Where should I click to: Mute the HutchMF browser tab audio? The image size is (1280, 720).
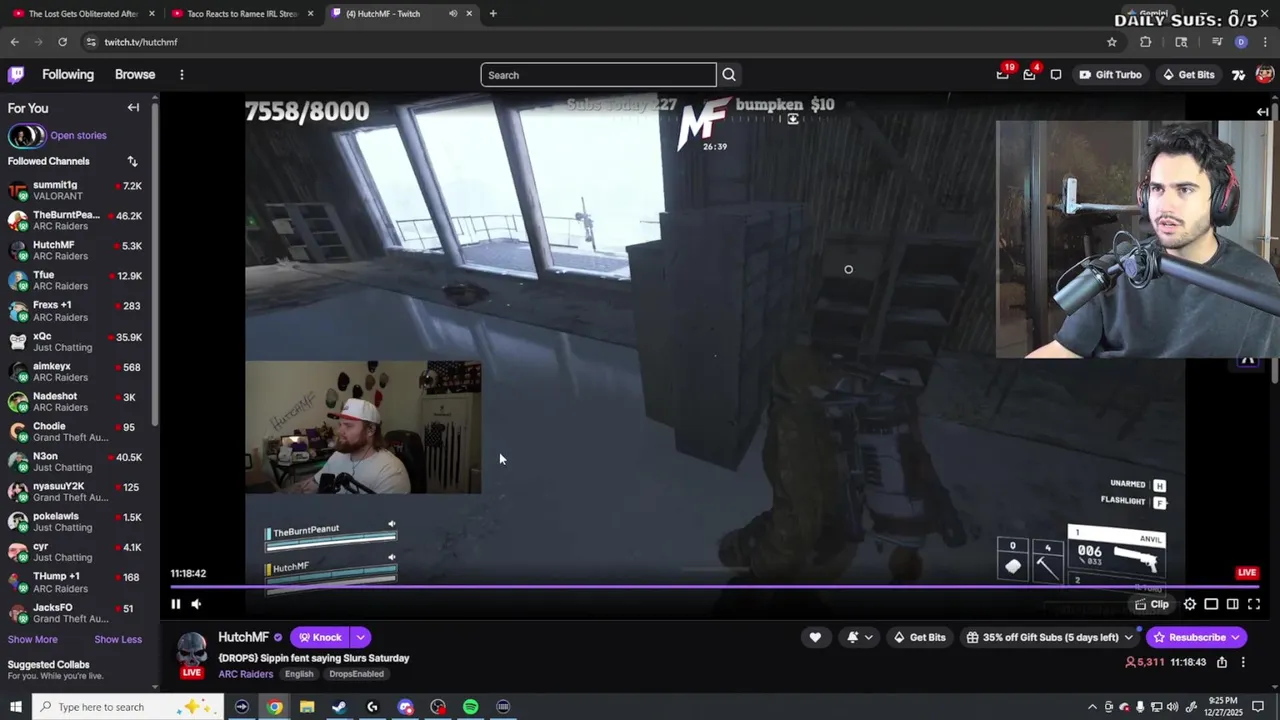(x=453, y=14)
